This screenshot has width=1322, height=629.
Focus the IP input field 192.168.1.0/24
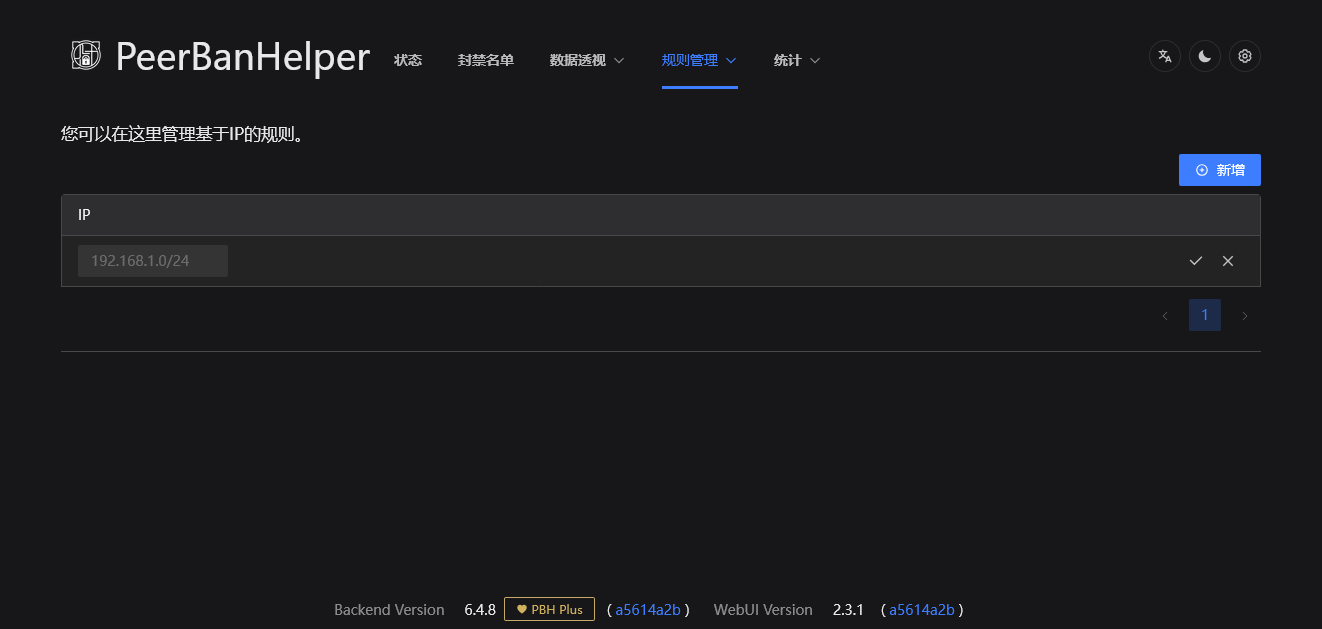(x=153, y=261)
